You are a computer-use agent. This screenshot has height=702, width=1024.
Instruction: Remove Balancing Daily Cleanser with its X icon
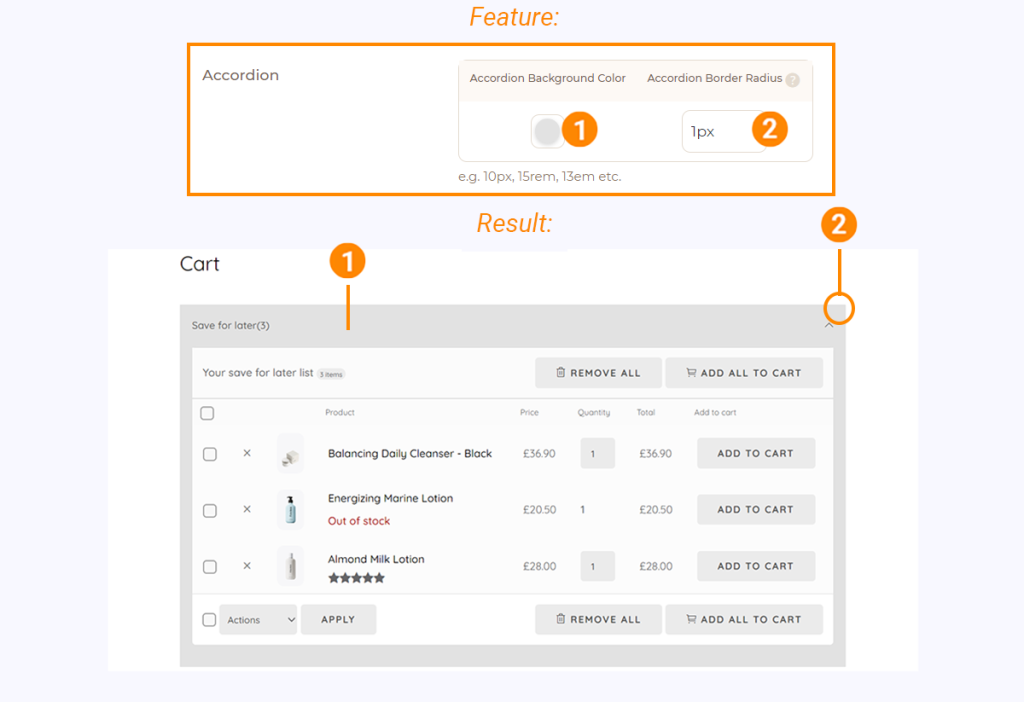point(247,453)
